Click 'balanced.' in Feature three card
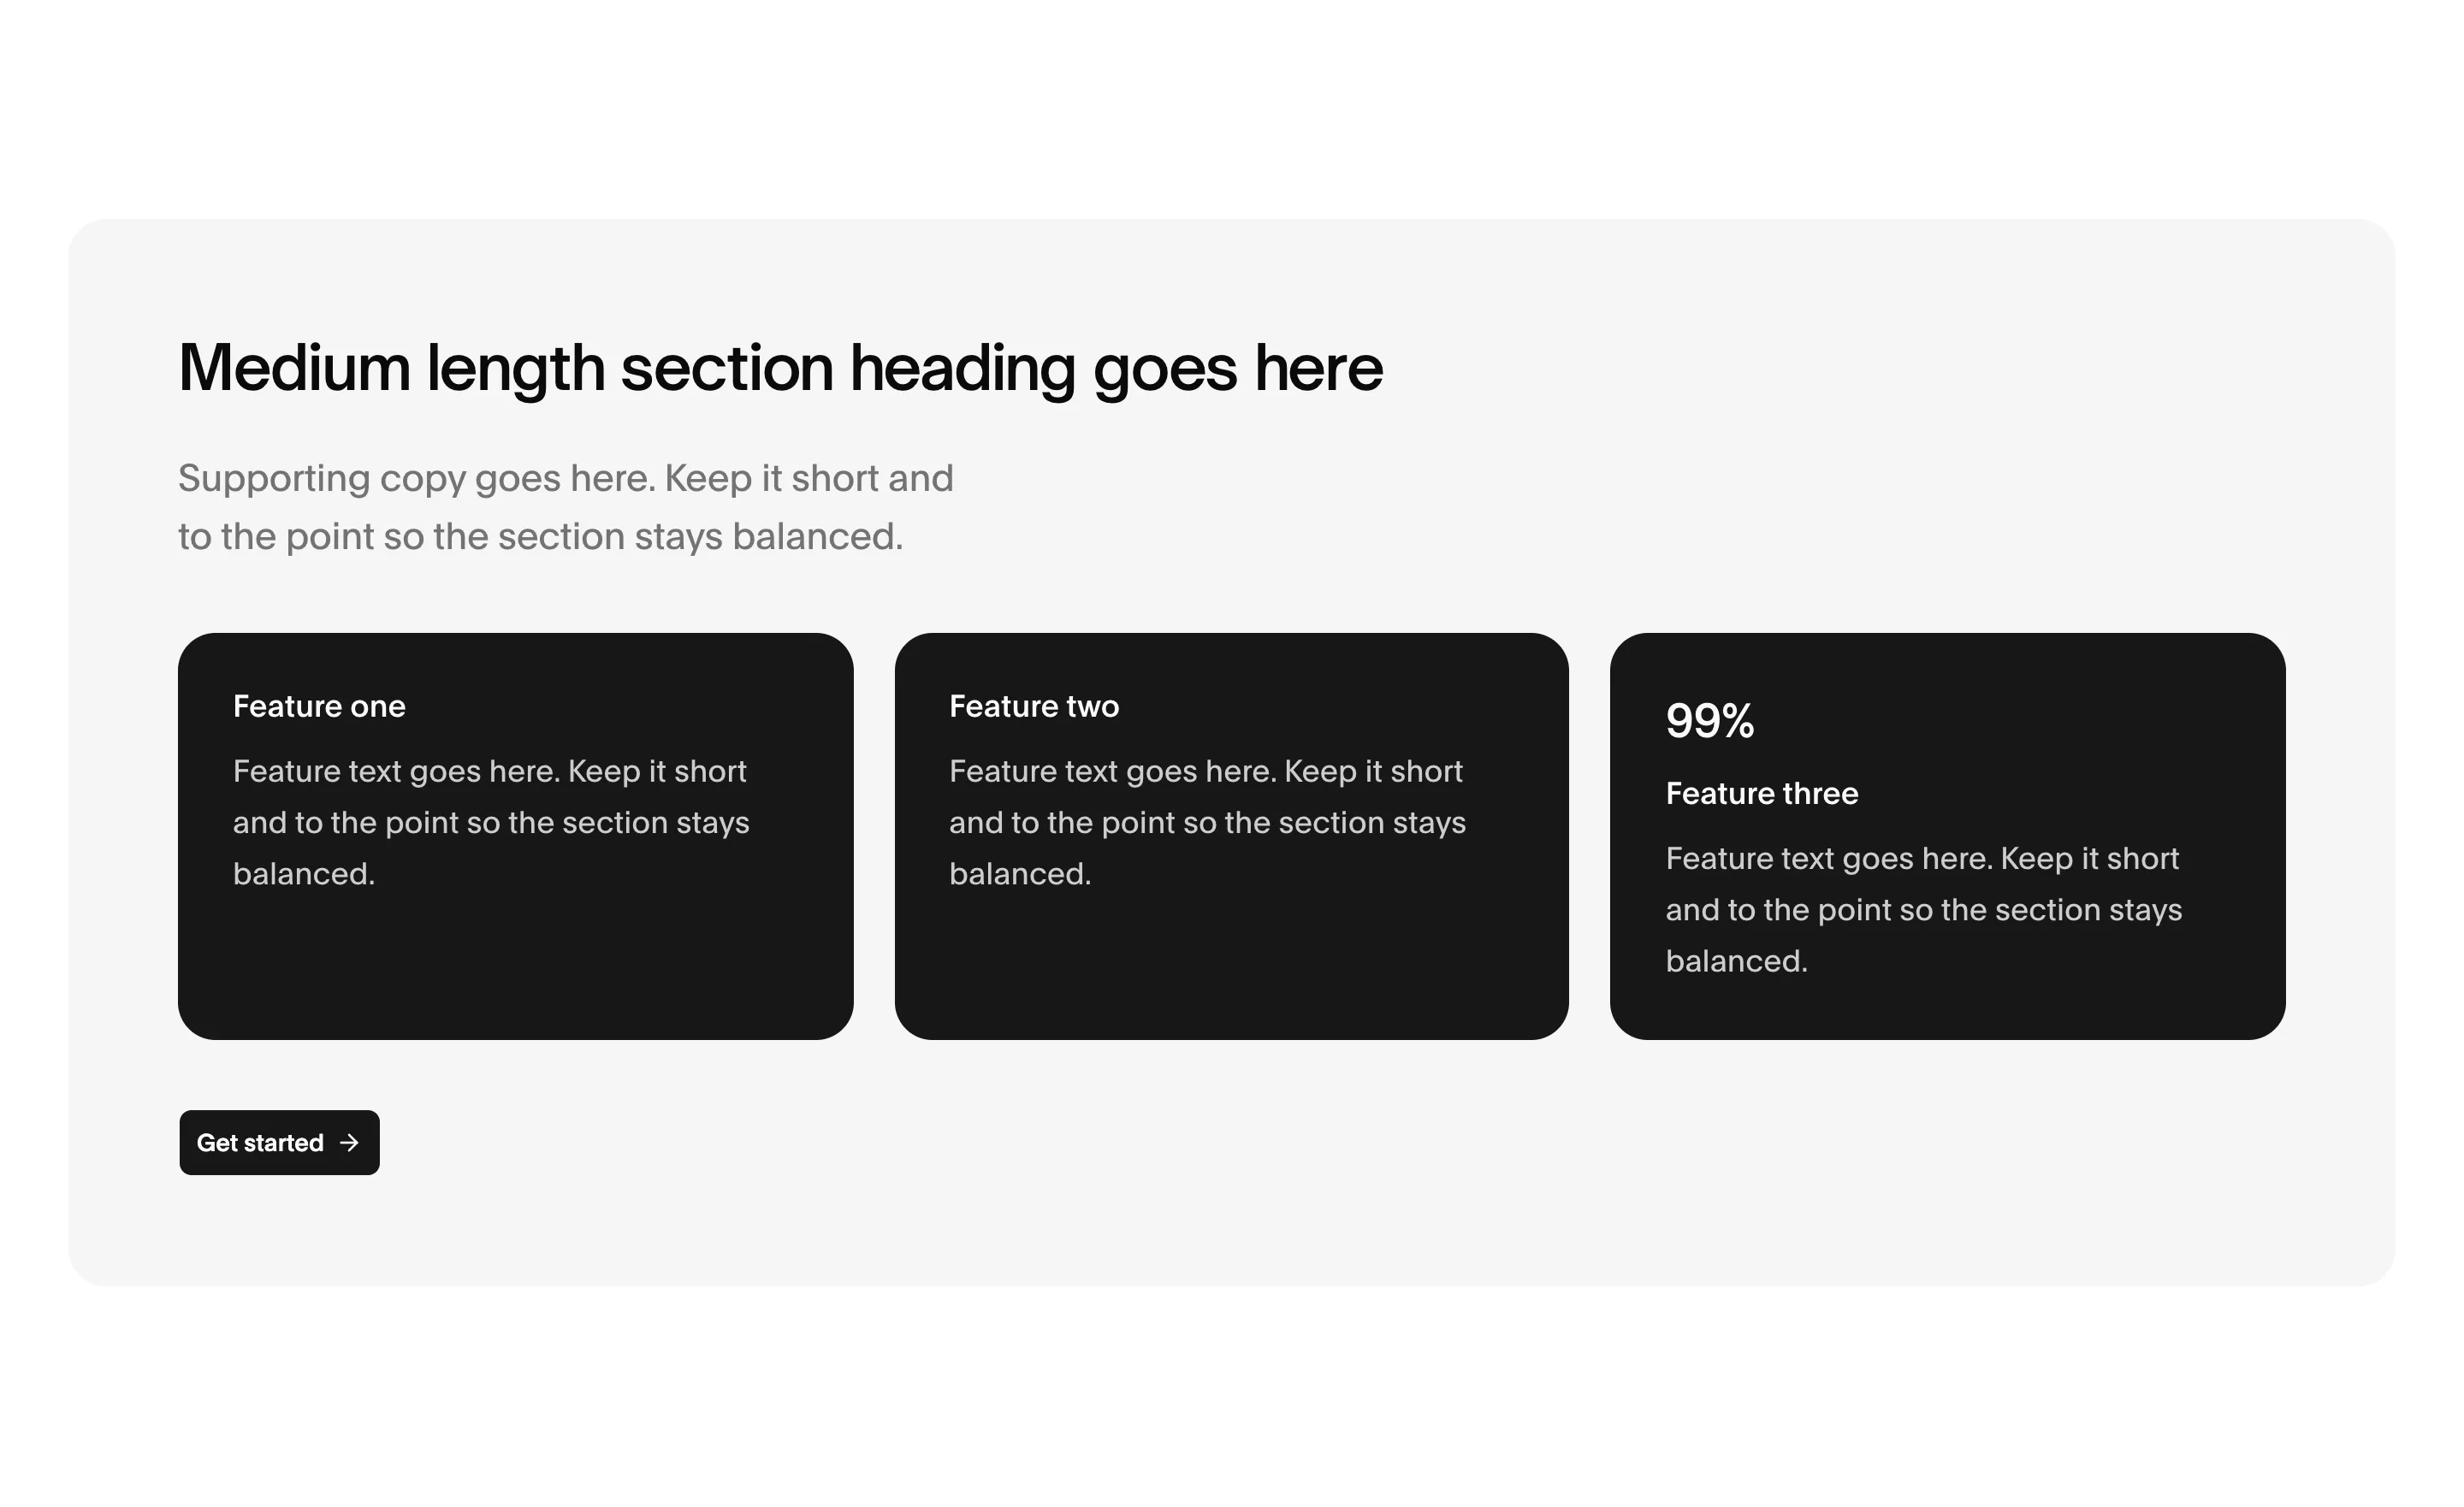 tap(1737, 960)
